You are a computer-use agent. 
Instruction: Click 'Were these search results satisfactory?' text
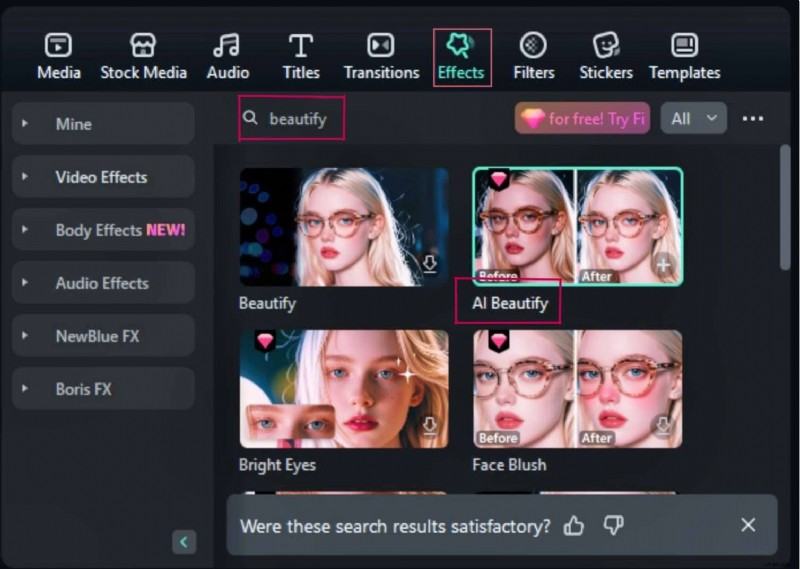395,526
